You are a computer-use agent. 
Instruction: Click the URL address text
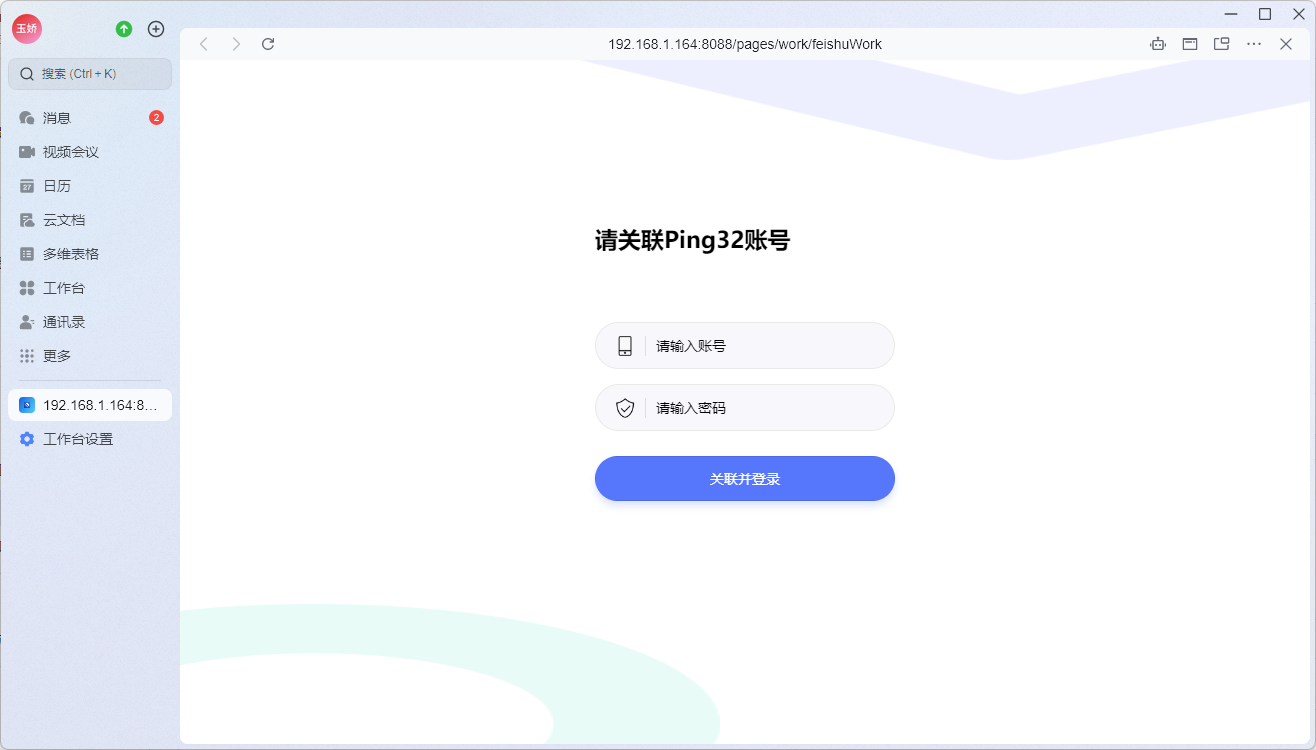pyautogui.click(x=745, y=44)
